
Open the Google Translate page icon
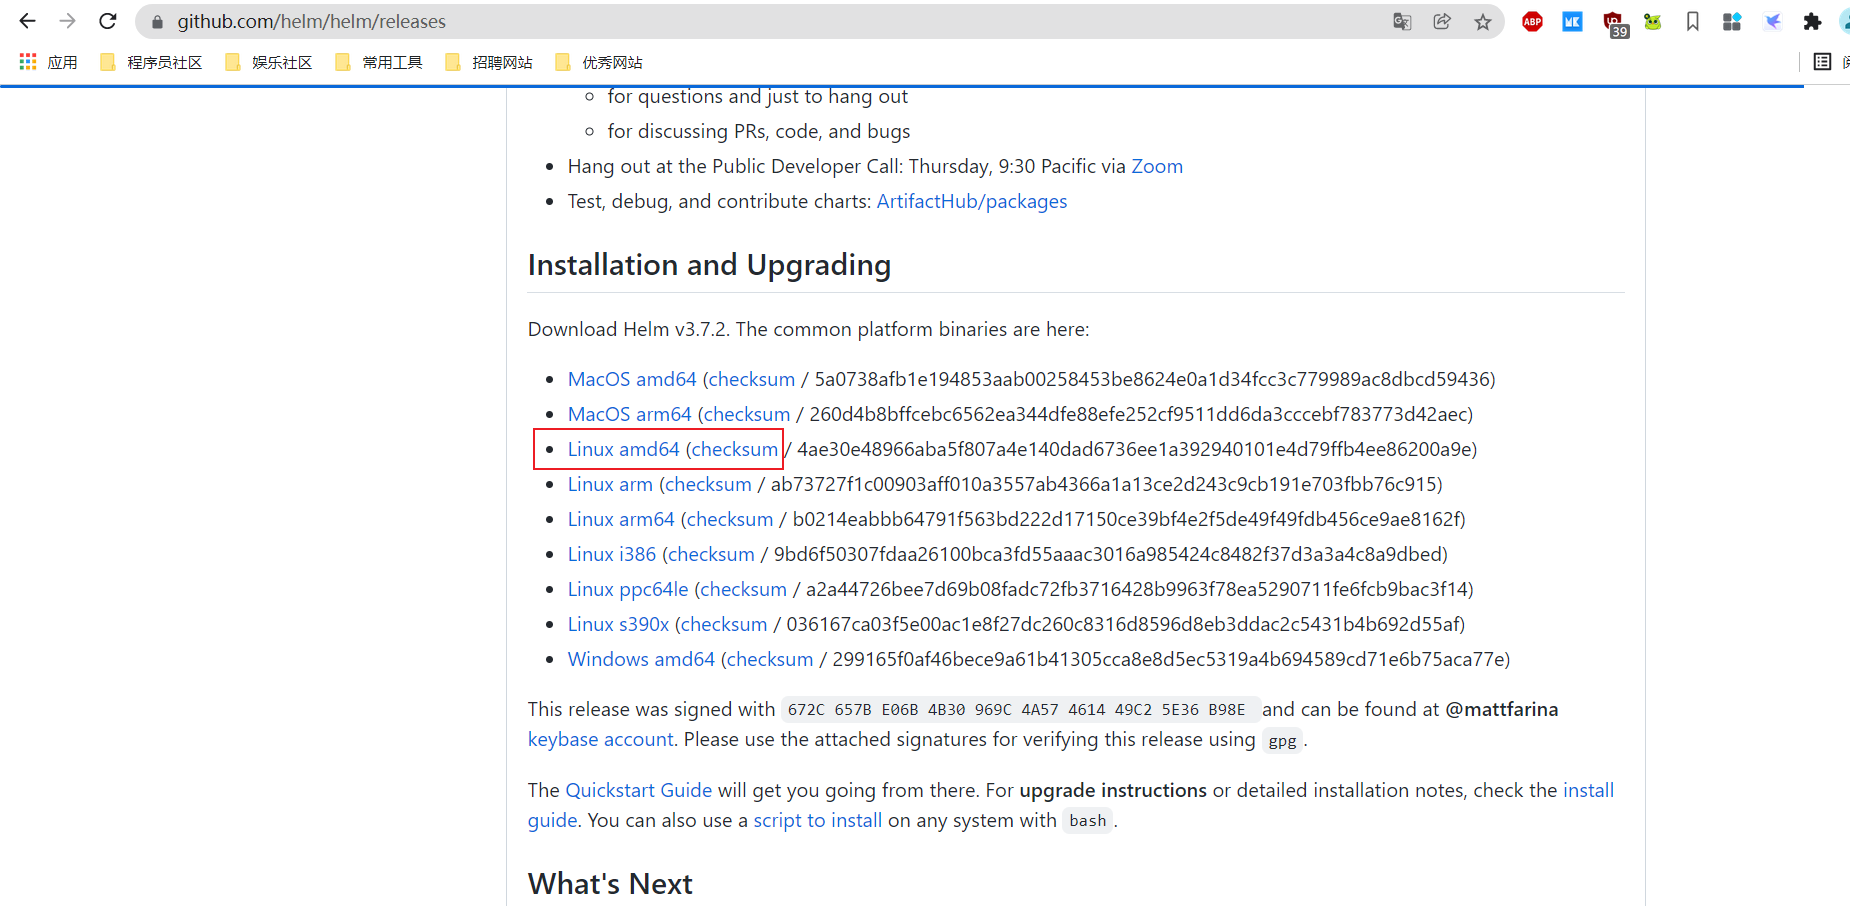pos(1402,21)
